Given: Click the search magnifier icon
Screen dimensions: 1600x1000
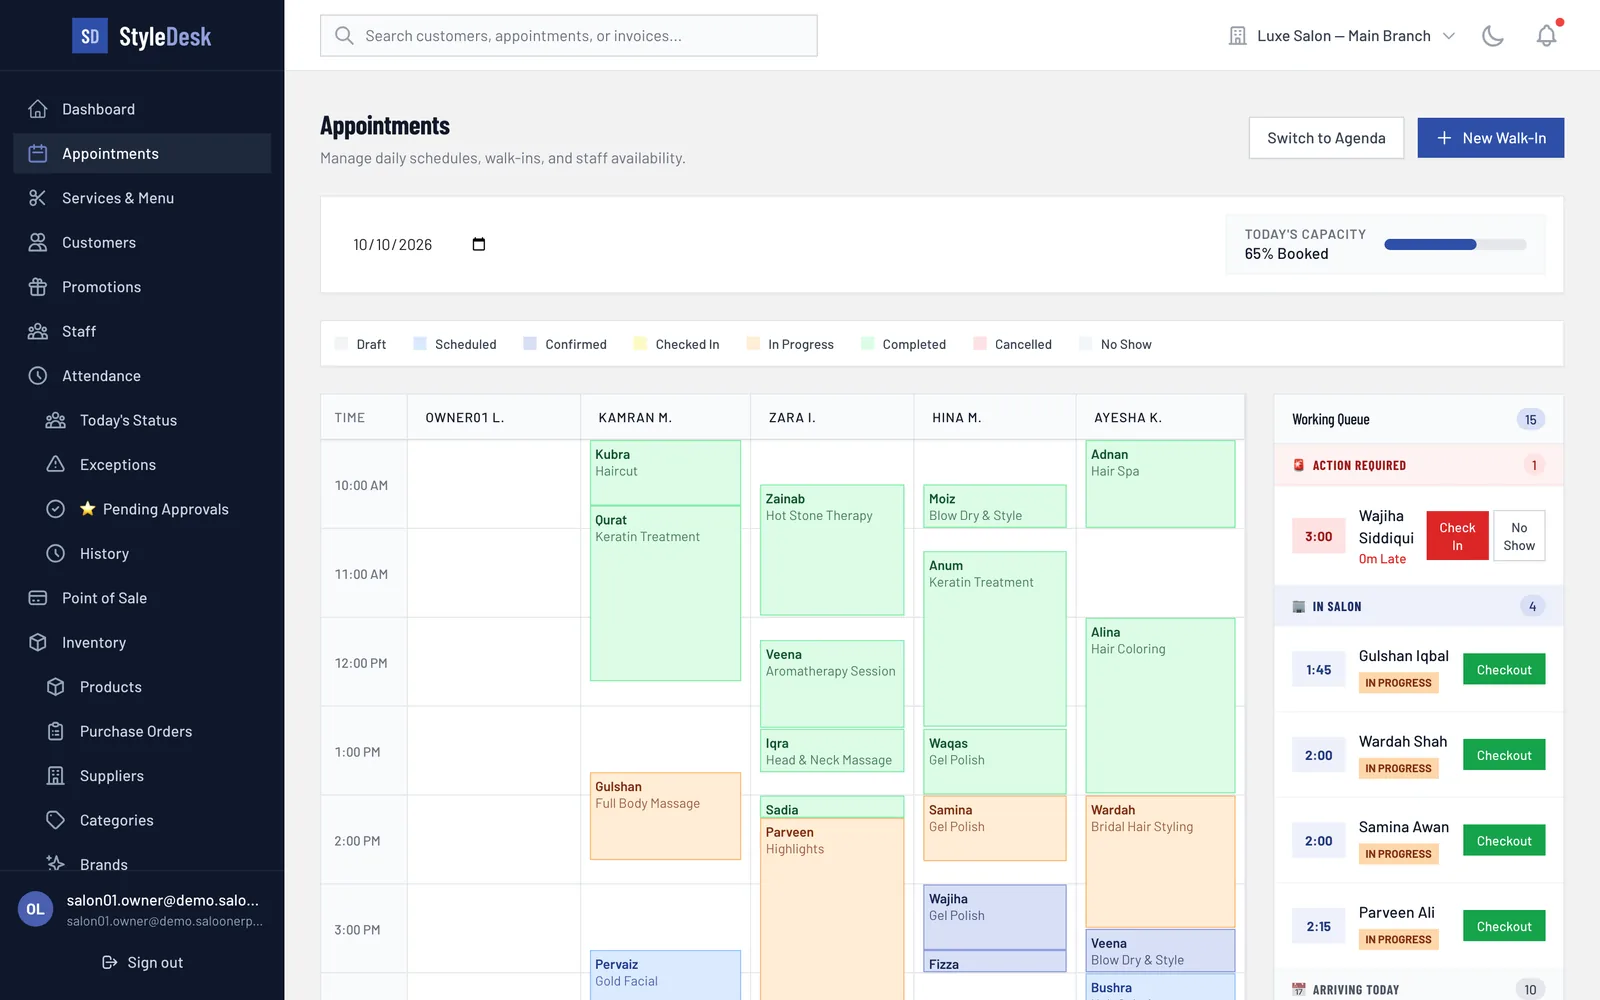Looking at the screenshot, I should point(344,36).
